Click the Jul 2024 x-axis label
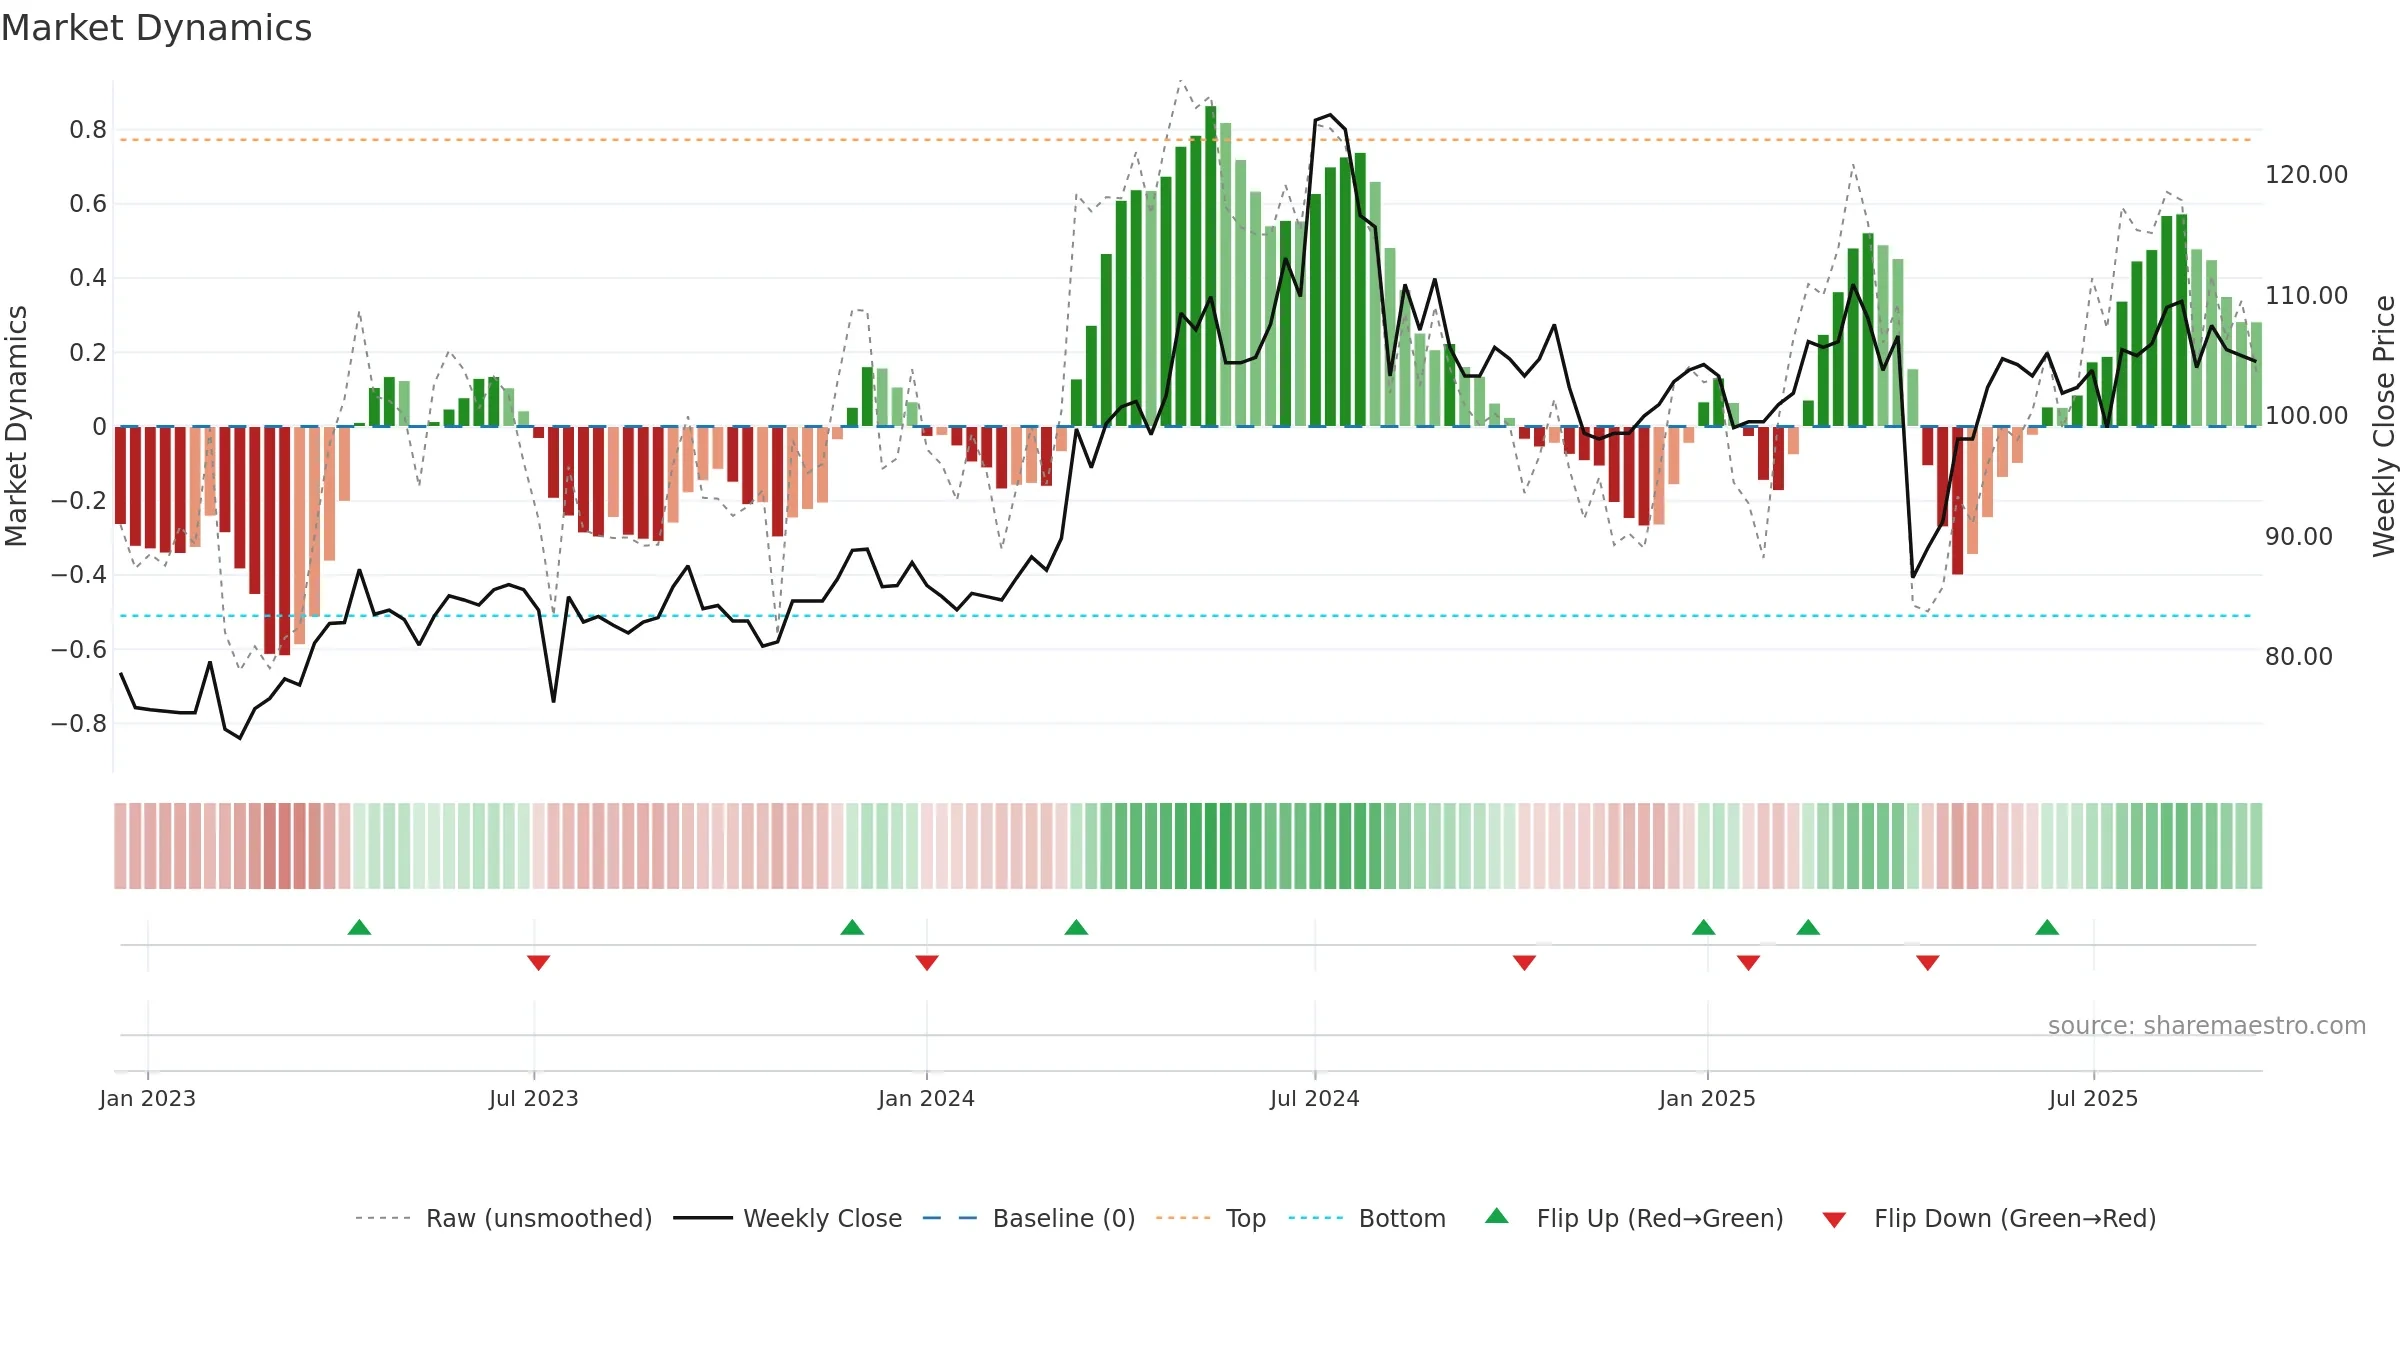 [x=1315, y=1098]
